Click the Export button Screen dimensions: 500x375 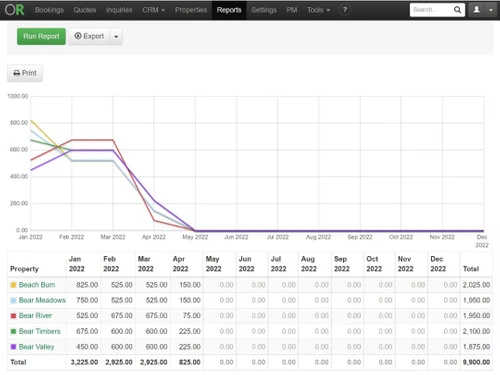(x=89, y=36)
